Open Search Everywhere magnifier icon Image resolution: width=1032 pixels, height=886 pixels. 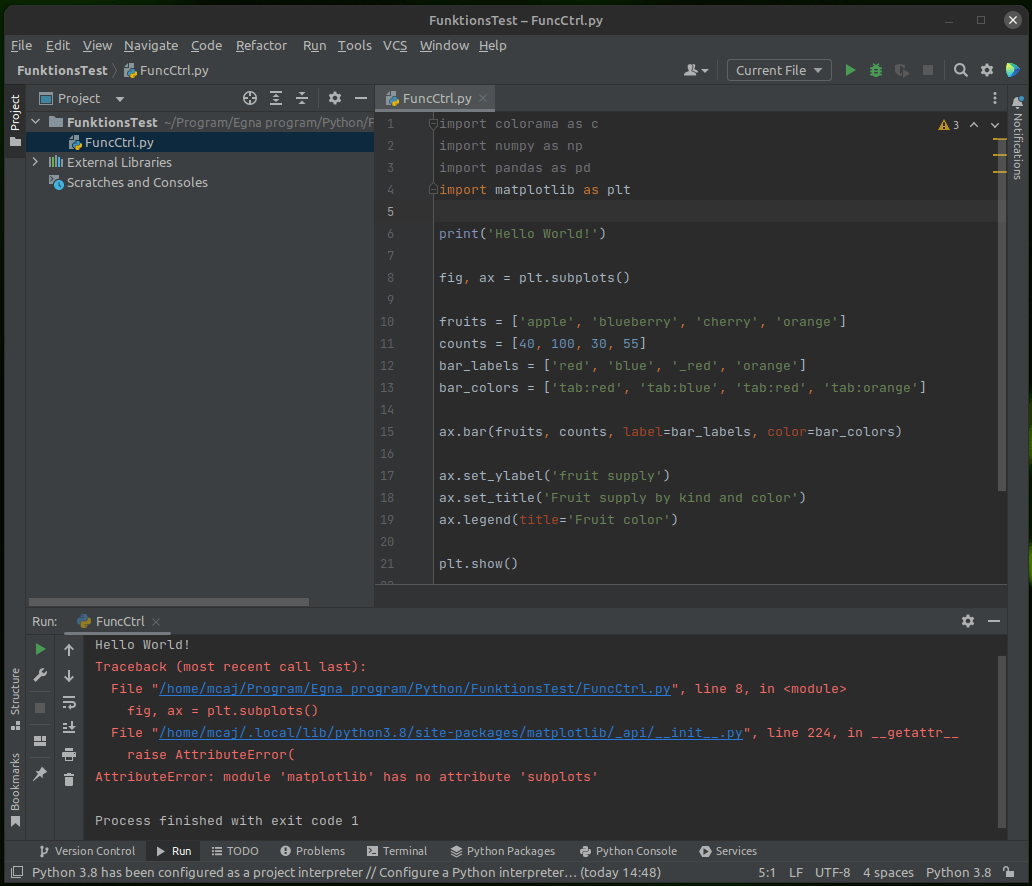coord(960,70)
